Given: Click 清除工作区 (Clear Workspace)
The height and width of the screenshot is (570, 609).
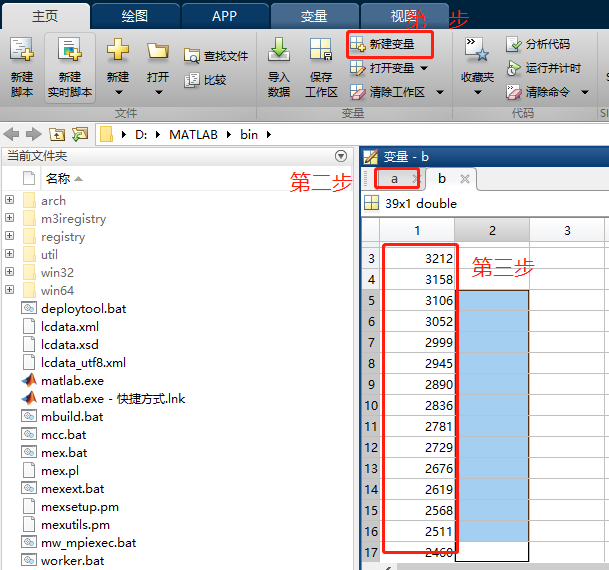Looking at the screenshot, I should (387, 92).
